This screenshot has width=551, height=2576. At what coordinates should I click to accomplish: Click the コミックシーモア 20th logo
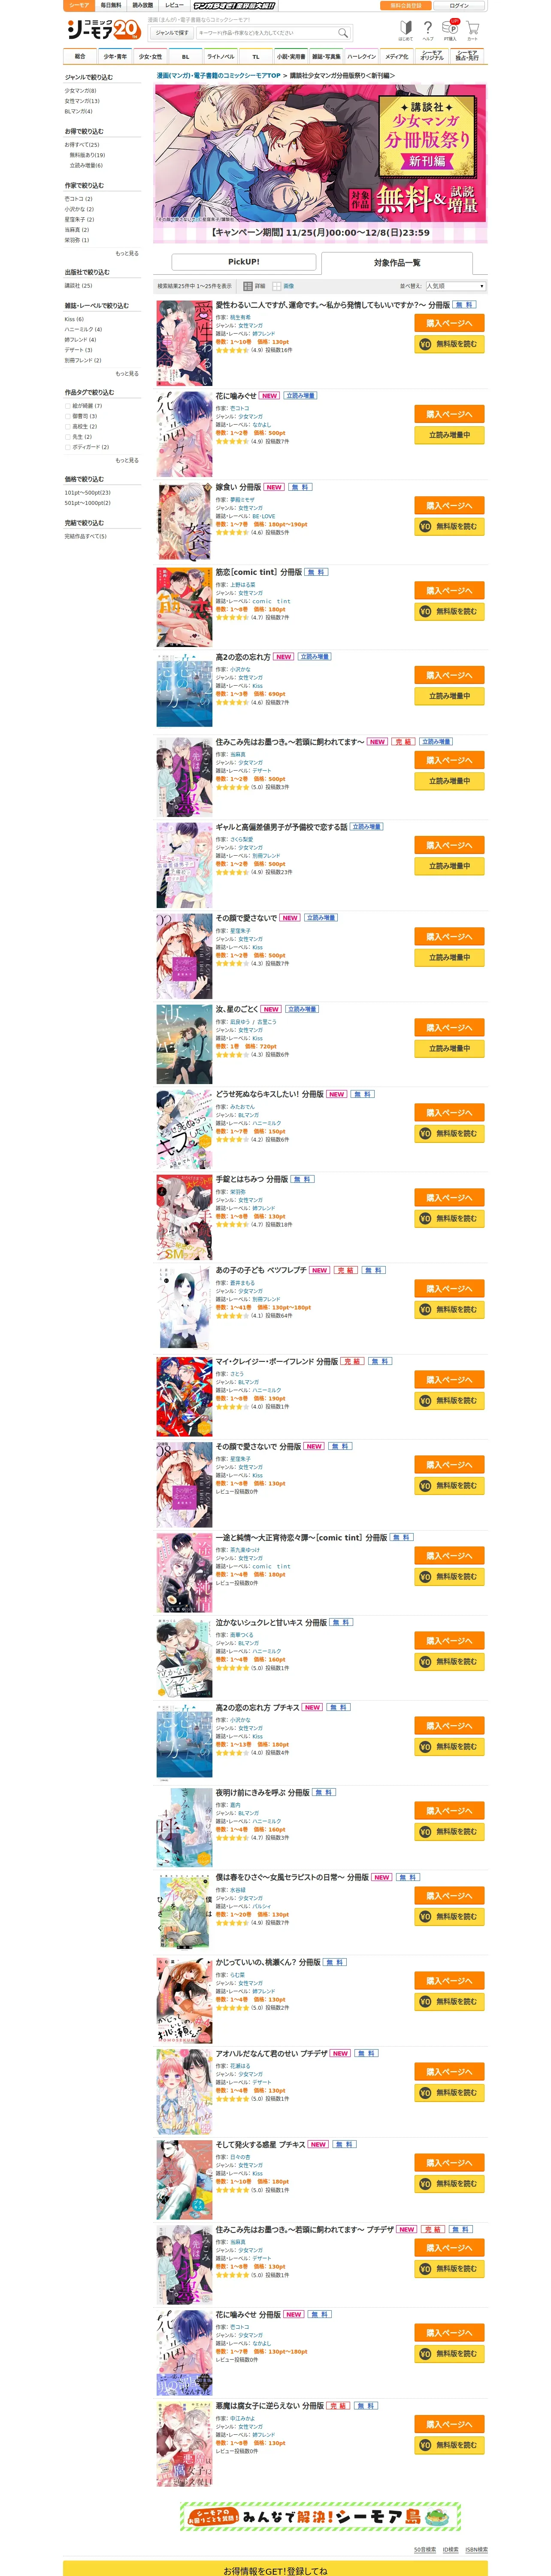103,30
